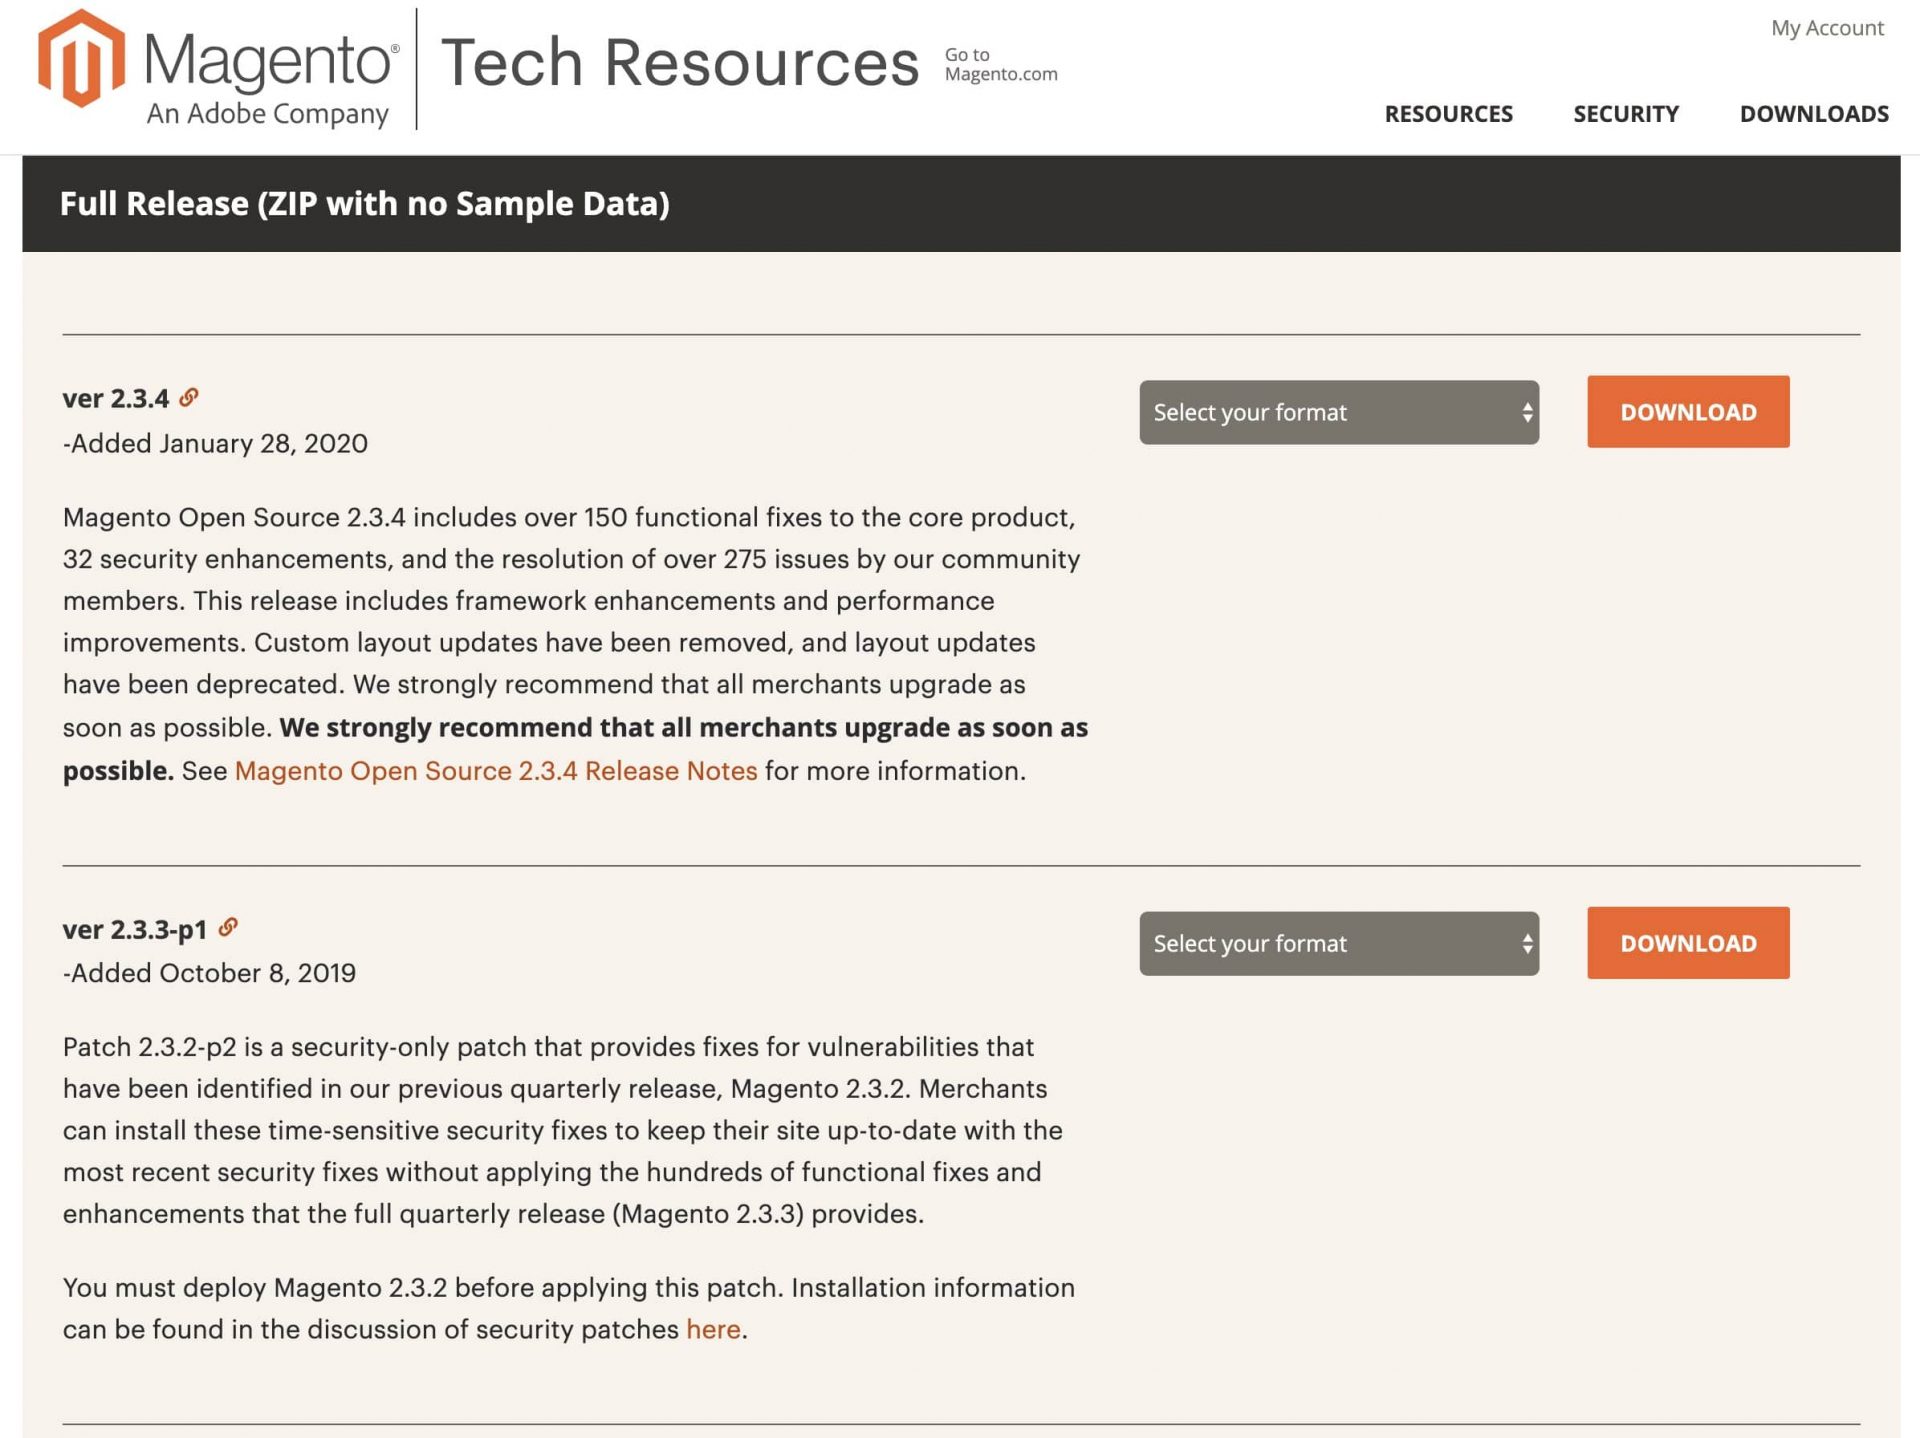Download version 2.3.3-p1
This screenshot has width=1920, height=1438.
1687,943
